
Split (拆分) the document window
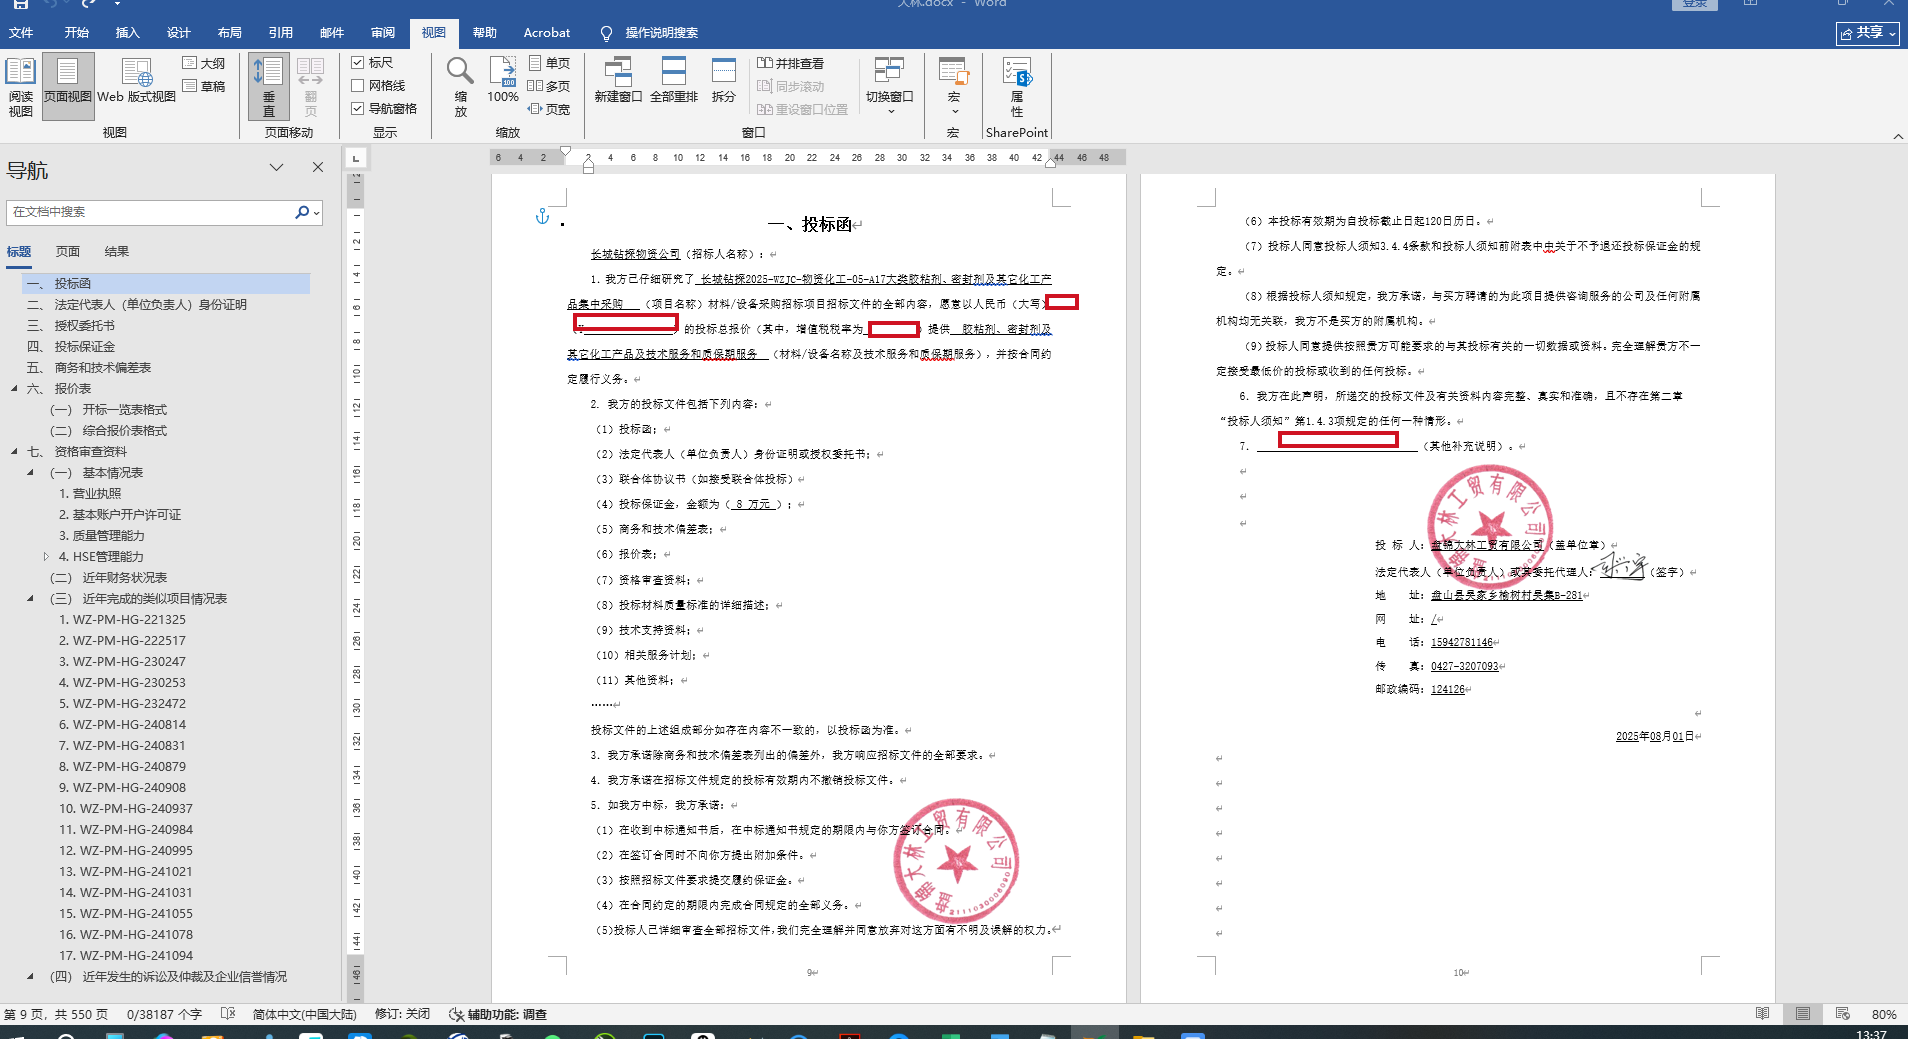pyautogui.click(x=723, y=81)
